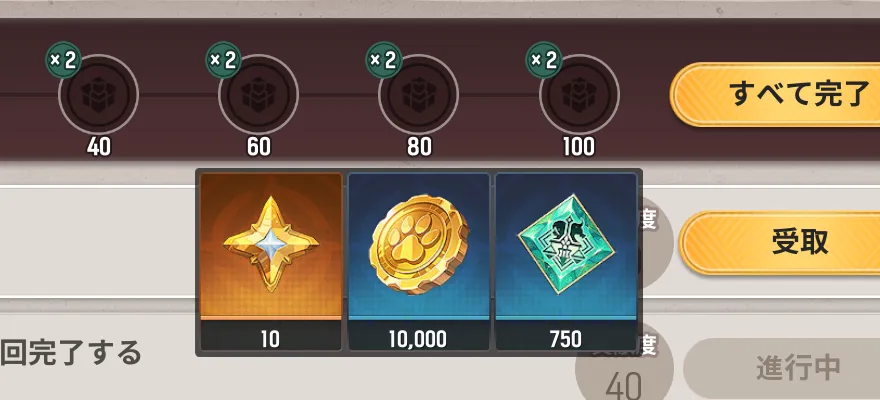
Task: Click the 100 label under the last milestone
Action: pyautogui.click(x=579, y=147)
